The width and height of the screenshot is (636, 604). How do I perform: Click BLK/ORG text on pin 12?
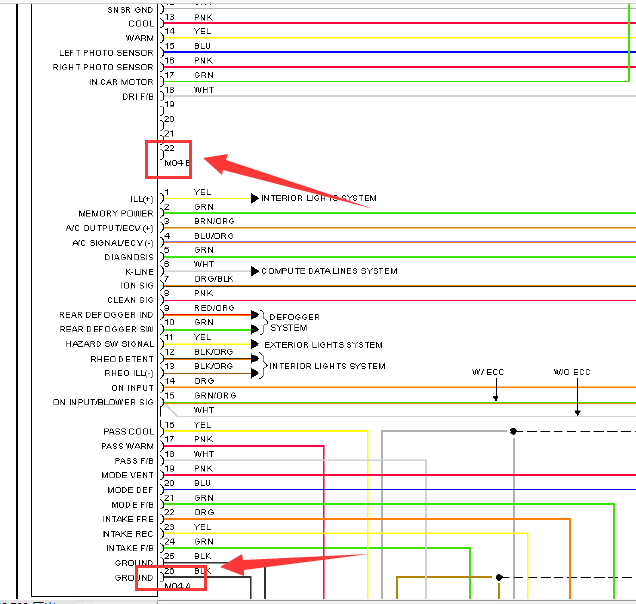click(x=213, y=352)
